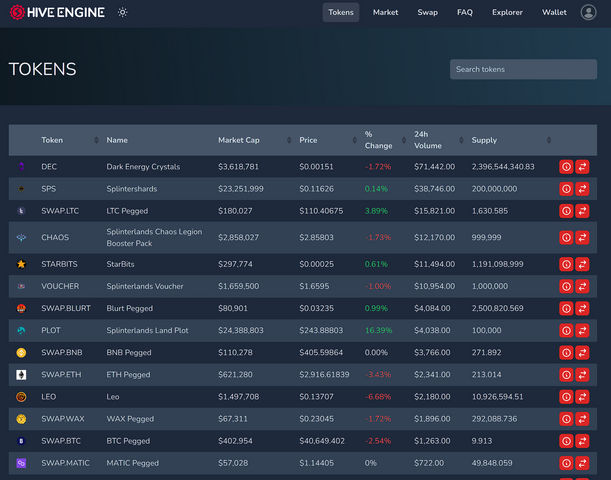The width and height of the screenshot is (611, 480).
Task: Trade the SWAP.ETH token
Action: [582, 375]
